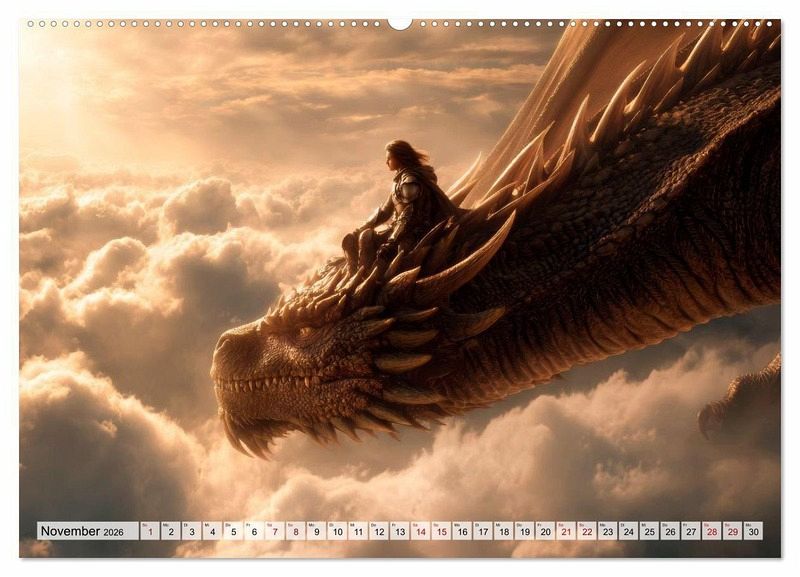Click the red-numbered day 28
Image resolution: width=800 pixels, height=577 pixels.
pos(711,531)
